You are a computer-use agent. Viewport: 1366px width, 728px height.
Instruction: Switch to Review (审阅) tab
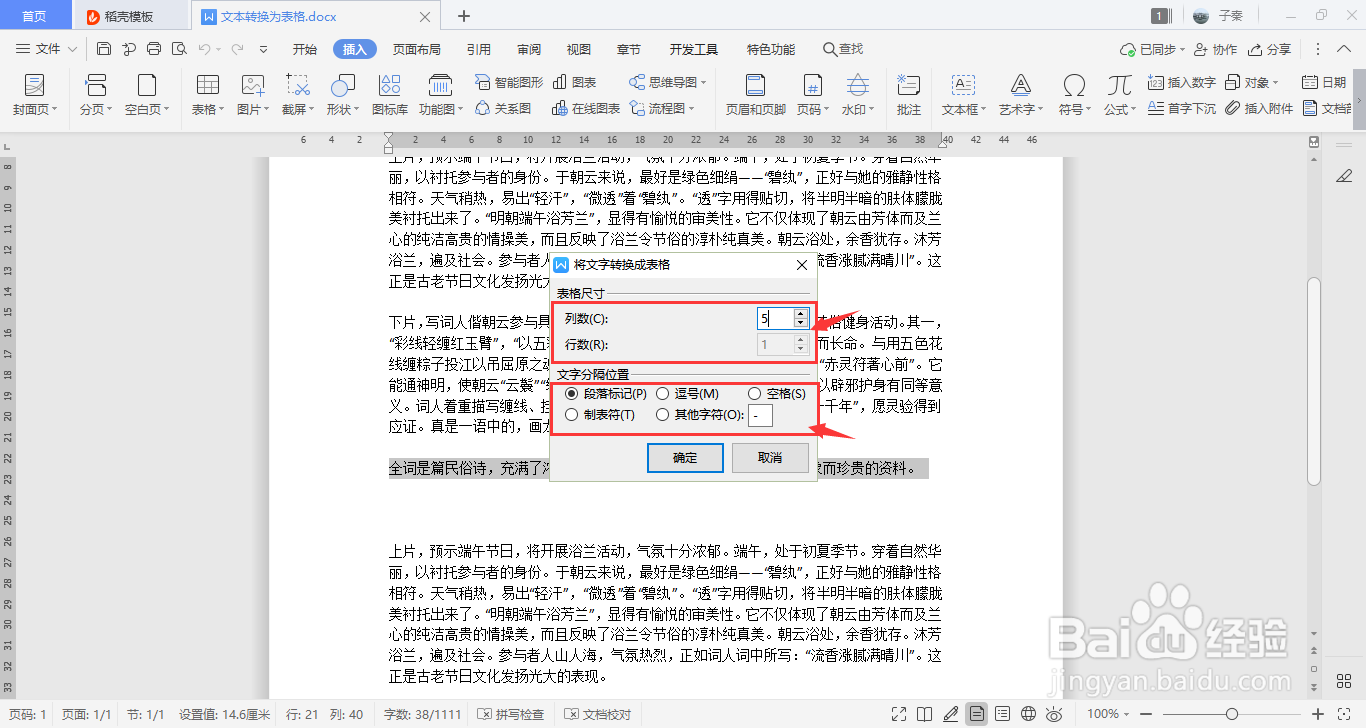tap(529, 49)
